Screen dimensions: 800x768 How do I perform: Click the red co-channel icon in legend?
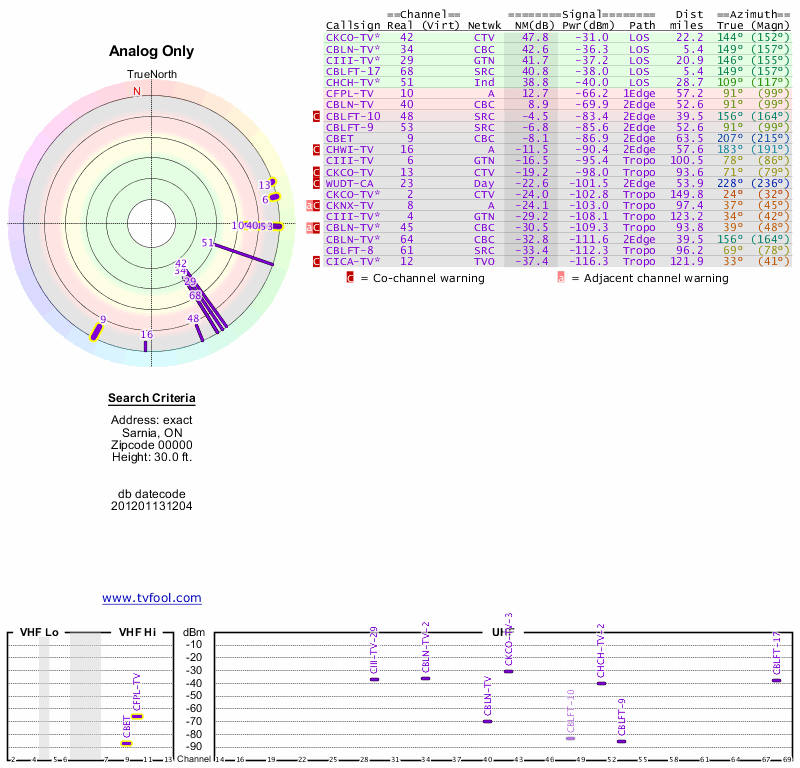point(350,278)
